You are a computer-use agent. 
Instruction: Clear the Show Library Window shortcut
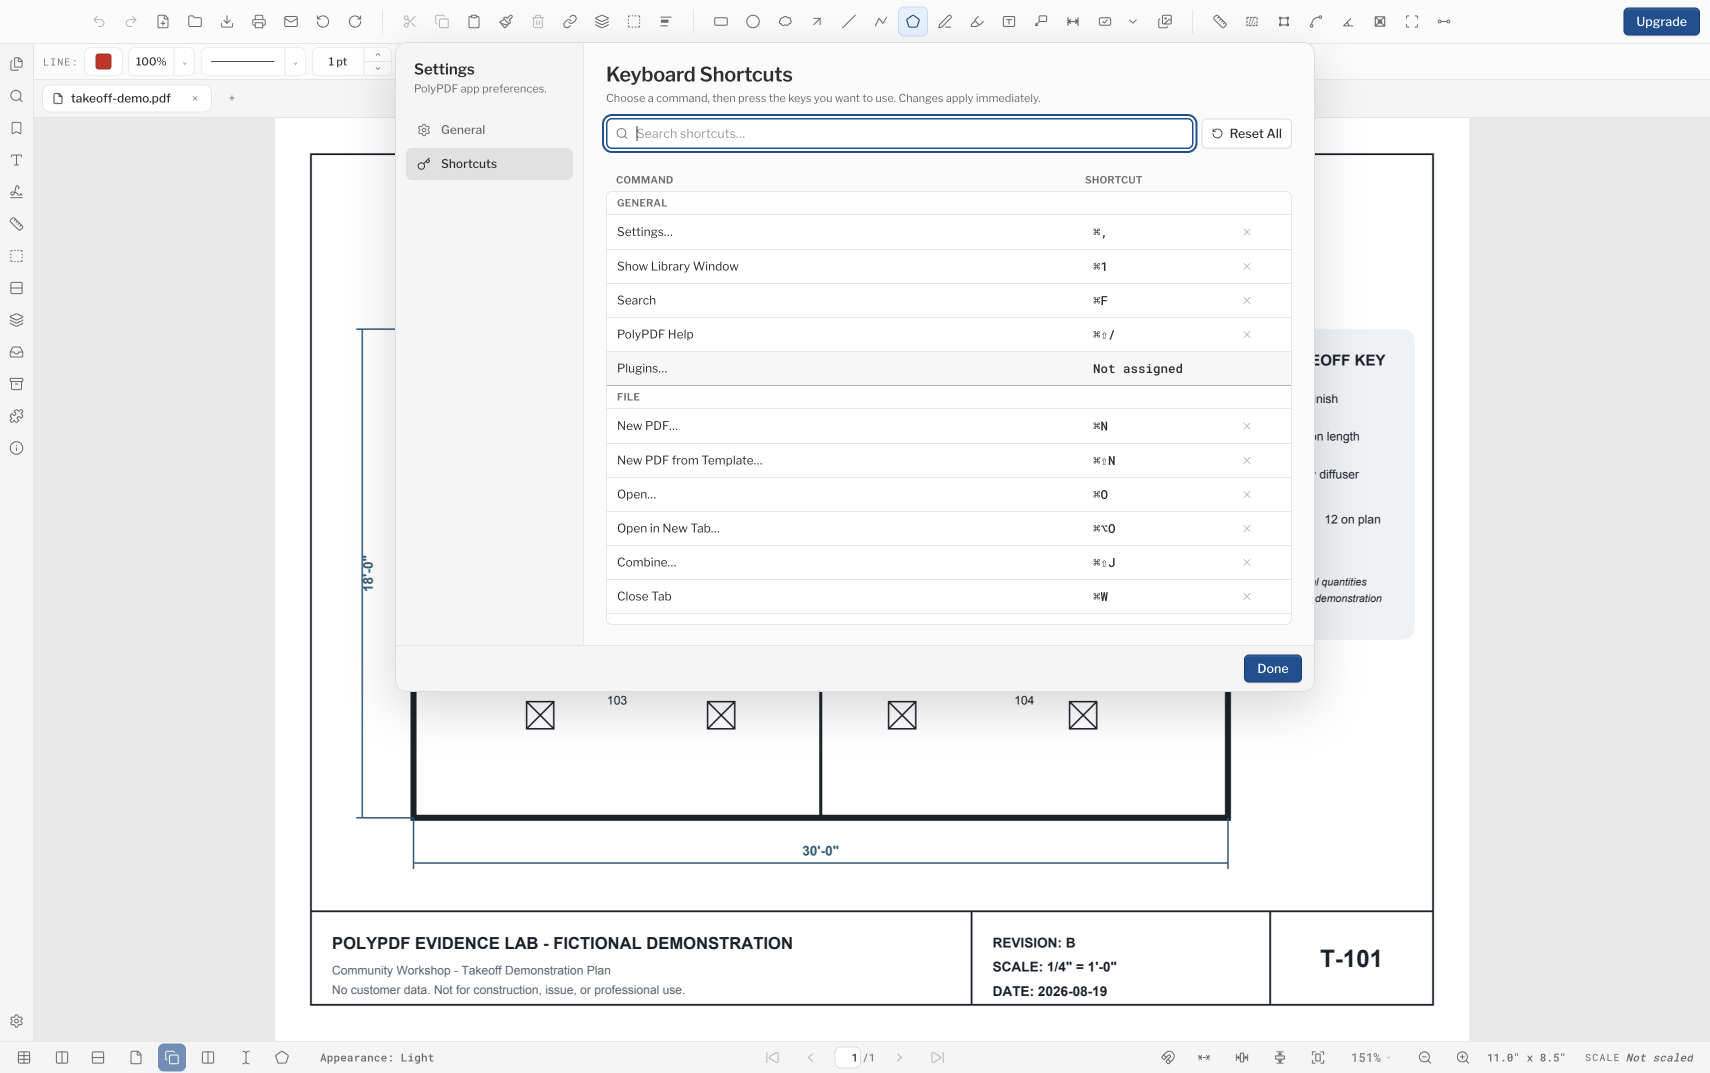(x=1247, y=266)
